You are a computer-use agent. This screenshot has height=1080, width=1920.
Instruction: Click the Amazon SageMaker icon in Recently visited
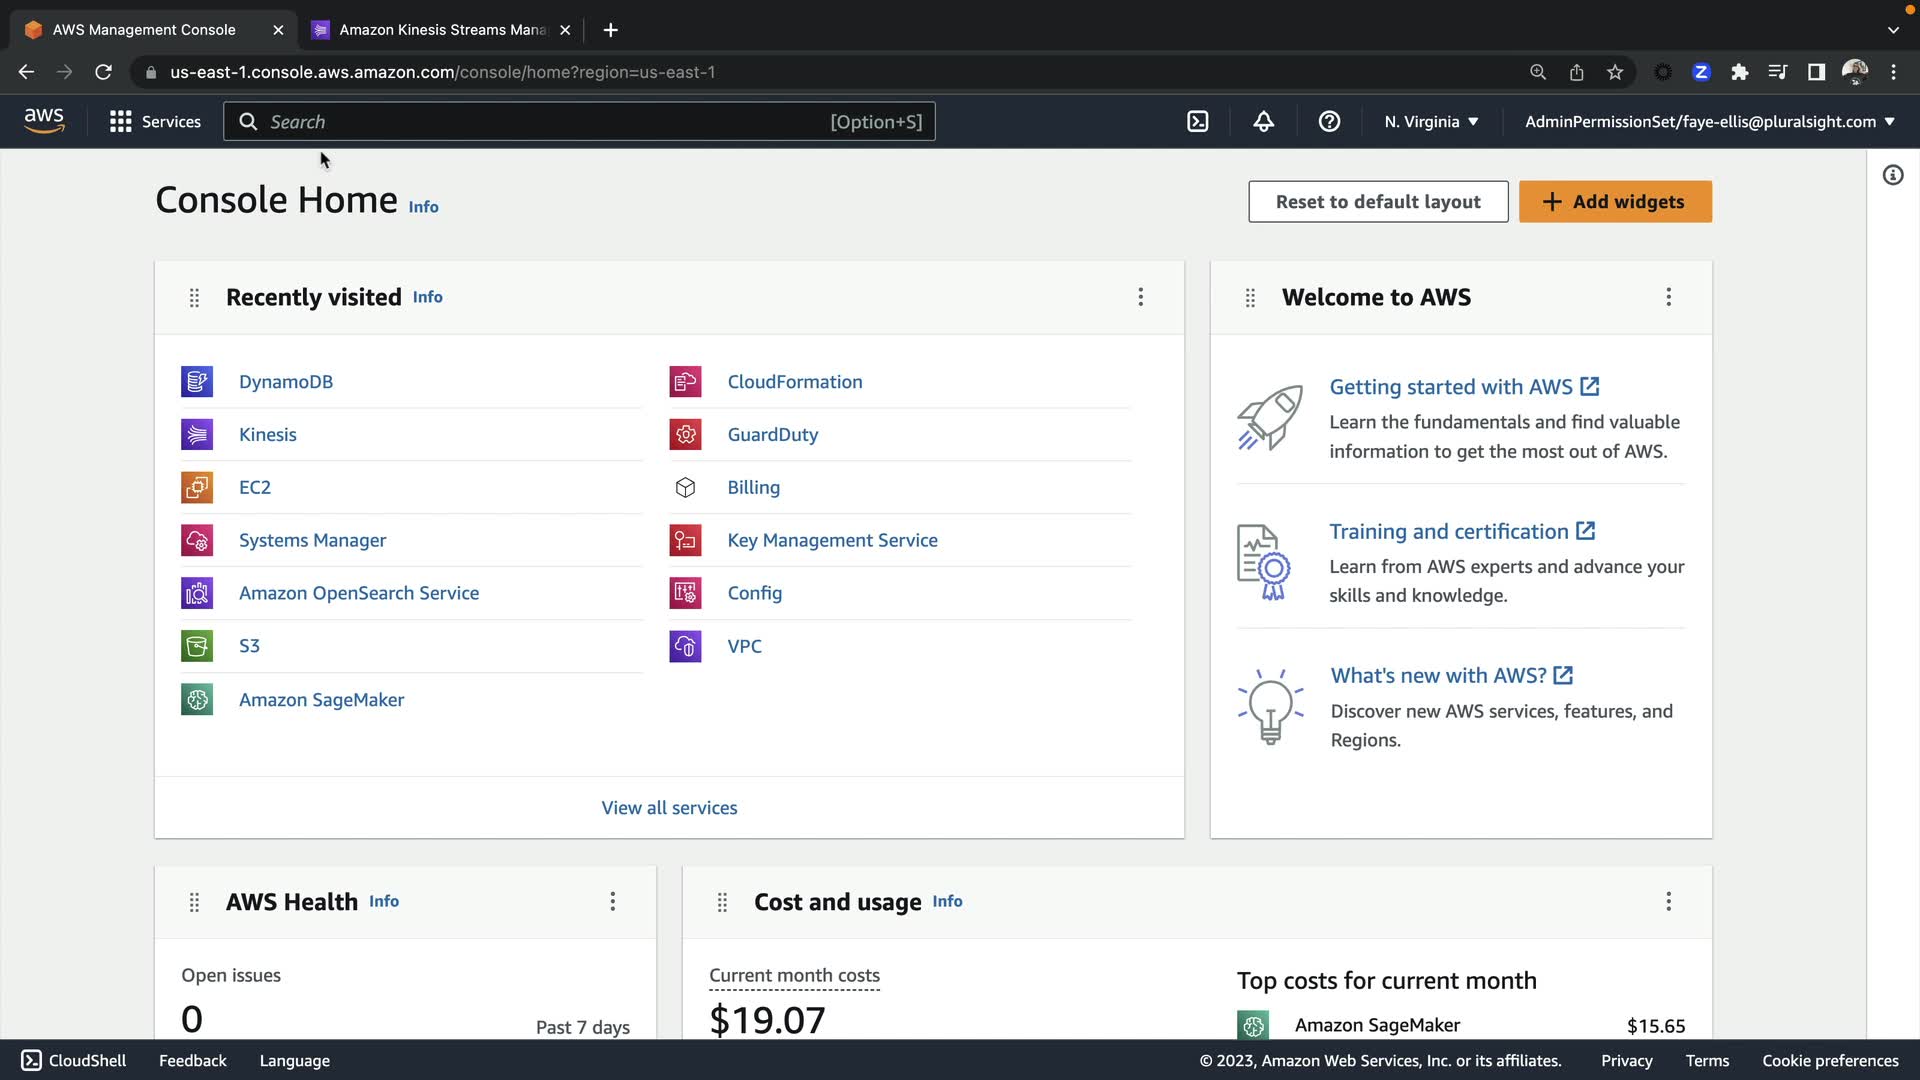(x=197, y=700)
